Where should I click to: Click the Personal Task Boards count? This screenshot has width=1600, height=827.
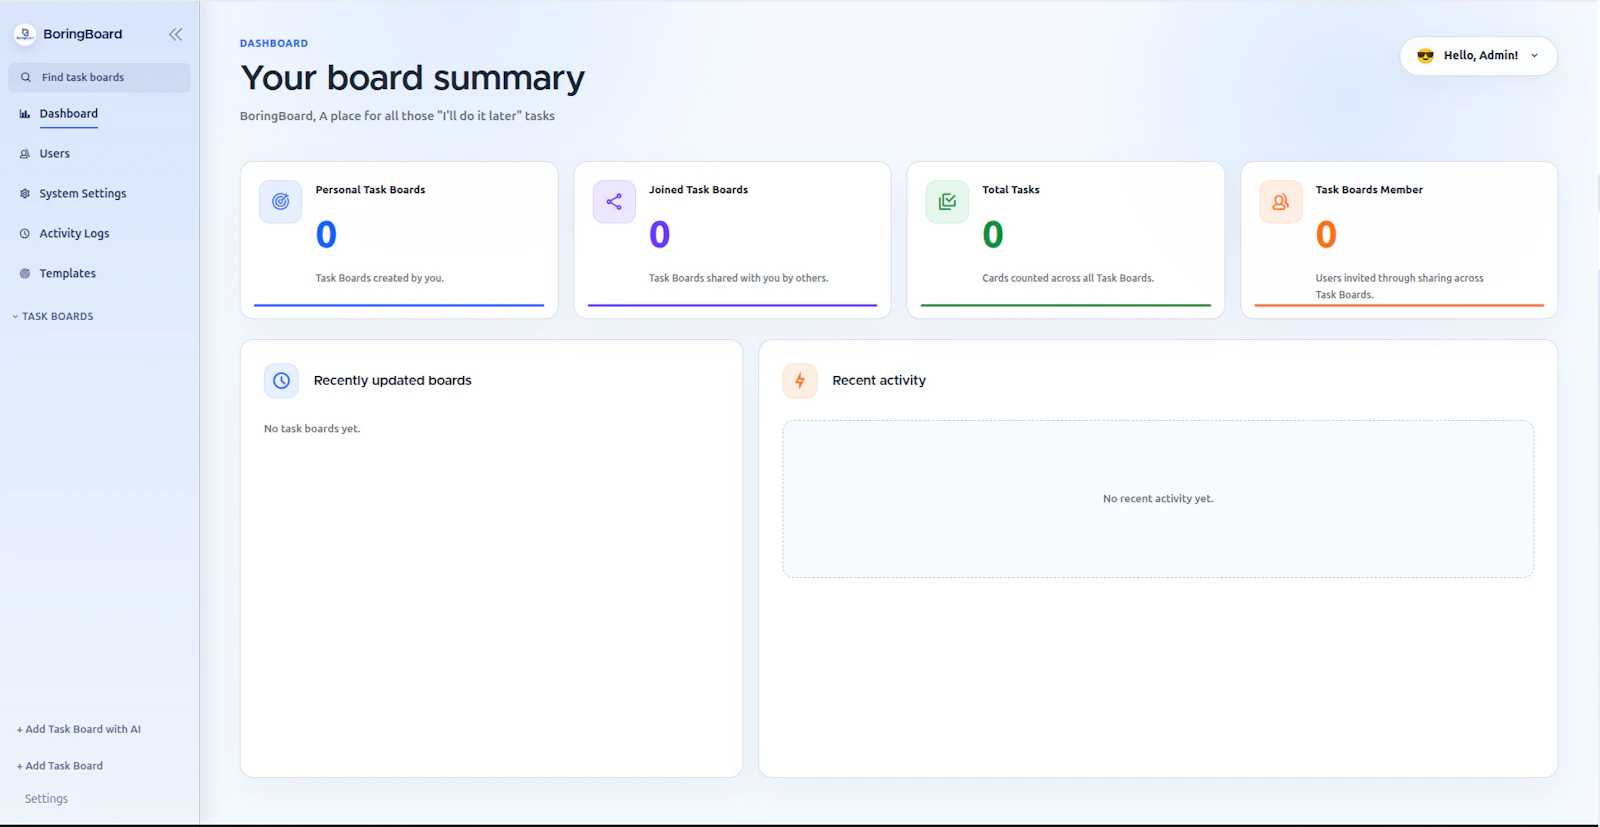click(x=326, y=235)
